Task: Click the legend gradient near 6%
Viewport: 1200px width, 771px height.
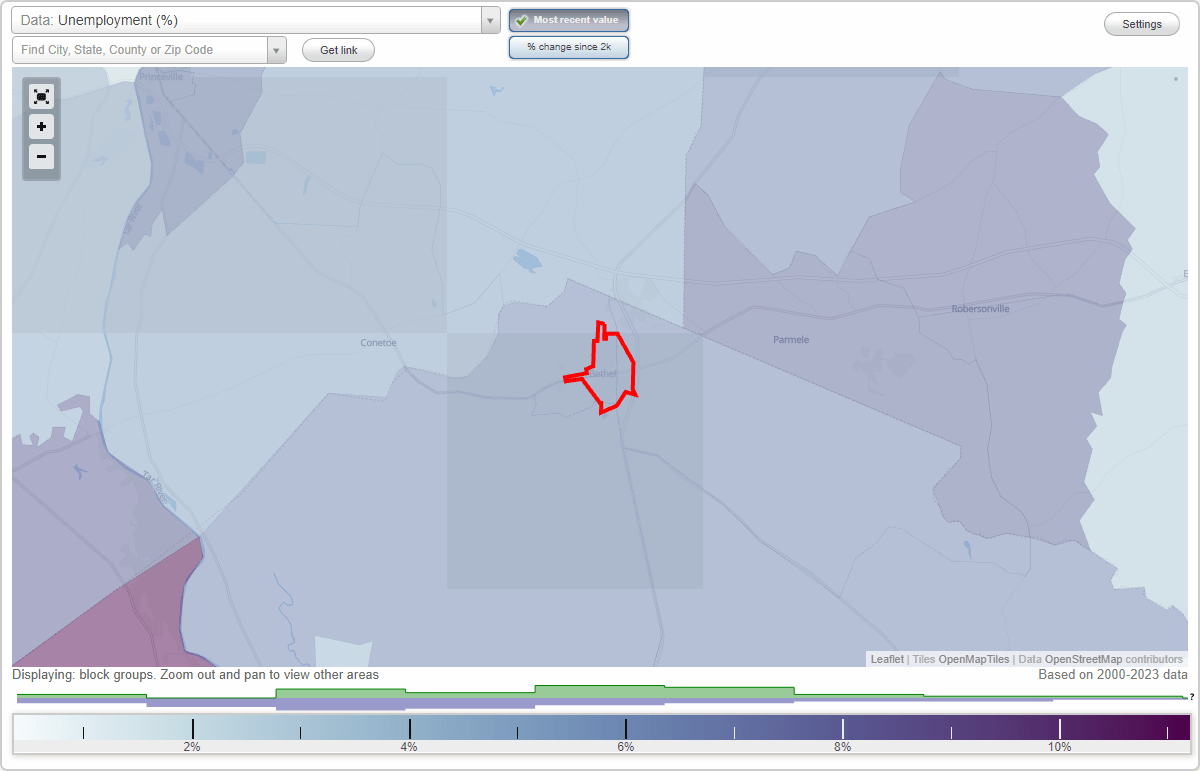Action: (x=625, y=728)
